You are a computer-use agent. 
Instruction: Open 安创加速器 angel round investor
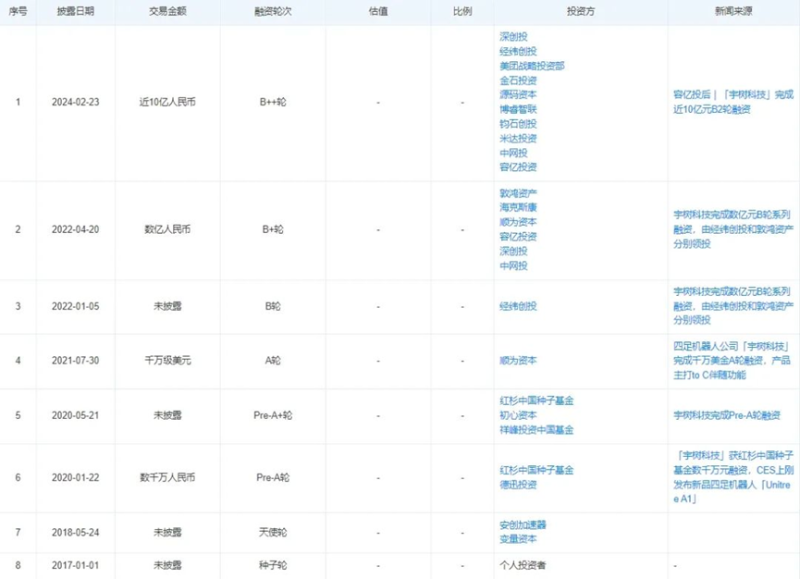[522, 524]
